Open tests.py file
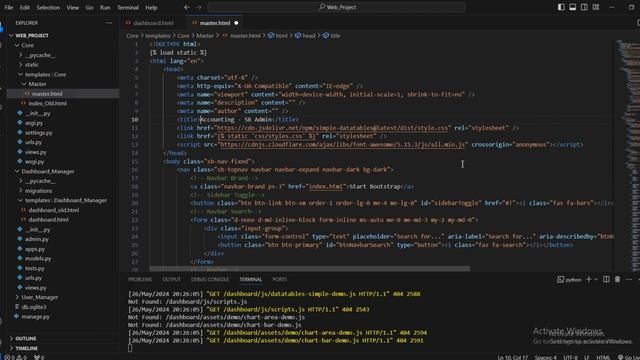 pyautogui.click(x=35, y=268)
